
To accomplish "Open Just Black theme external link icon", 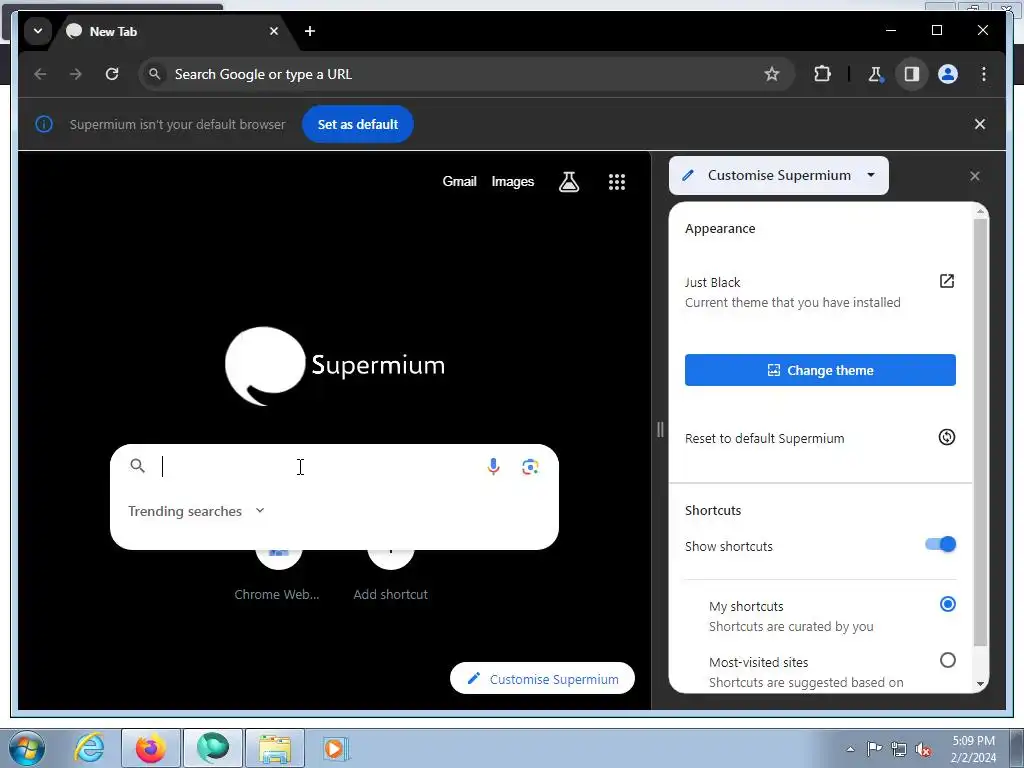I will (946, 281).
